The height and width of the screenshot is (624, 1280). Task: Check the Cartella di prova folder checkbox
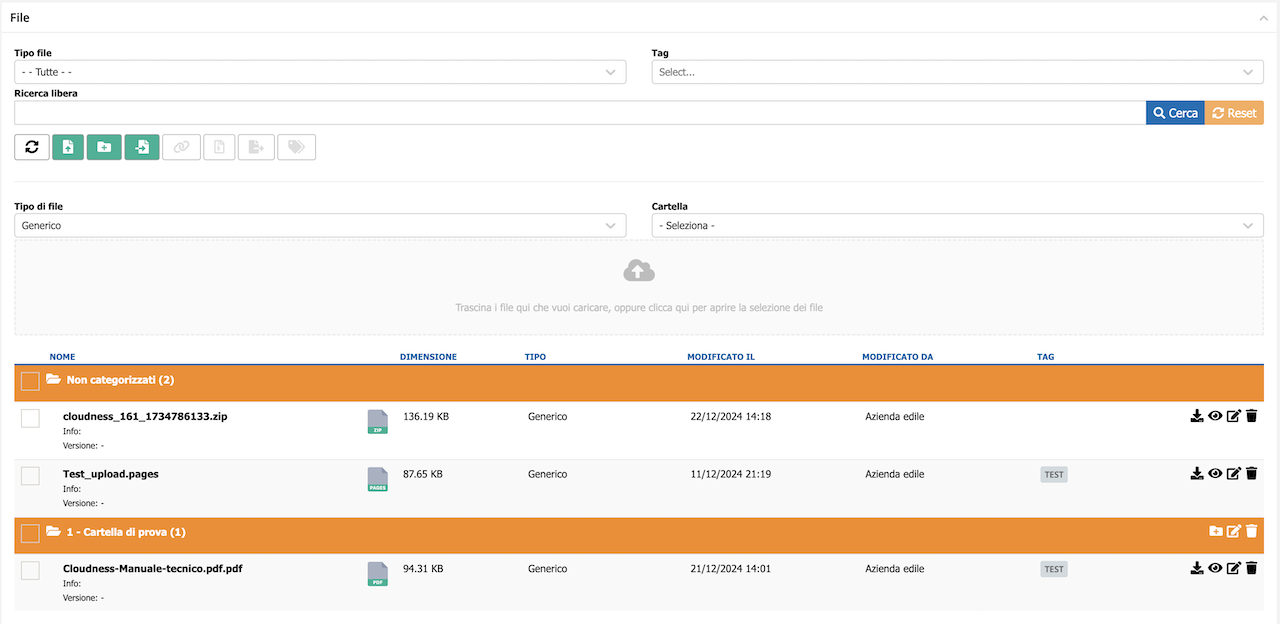(30, 533)
